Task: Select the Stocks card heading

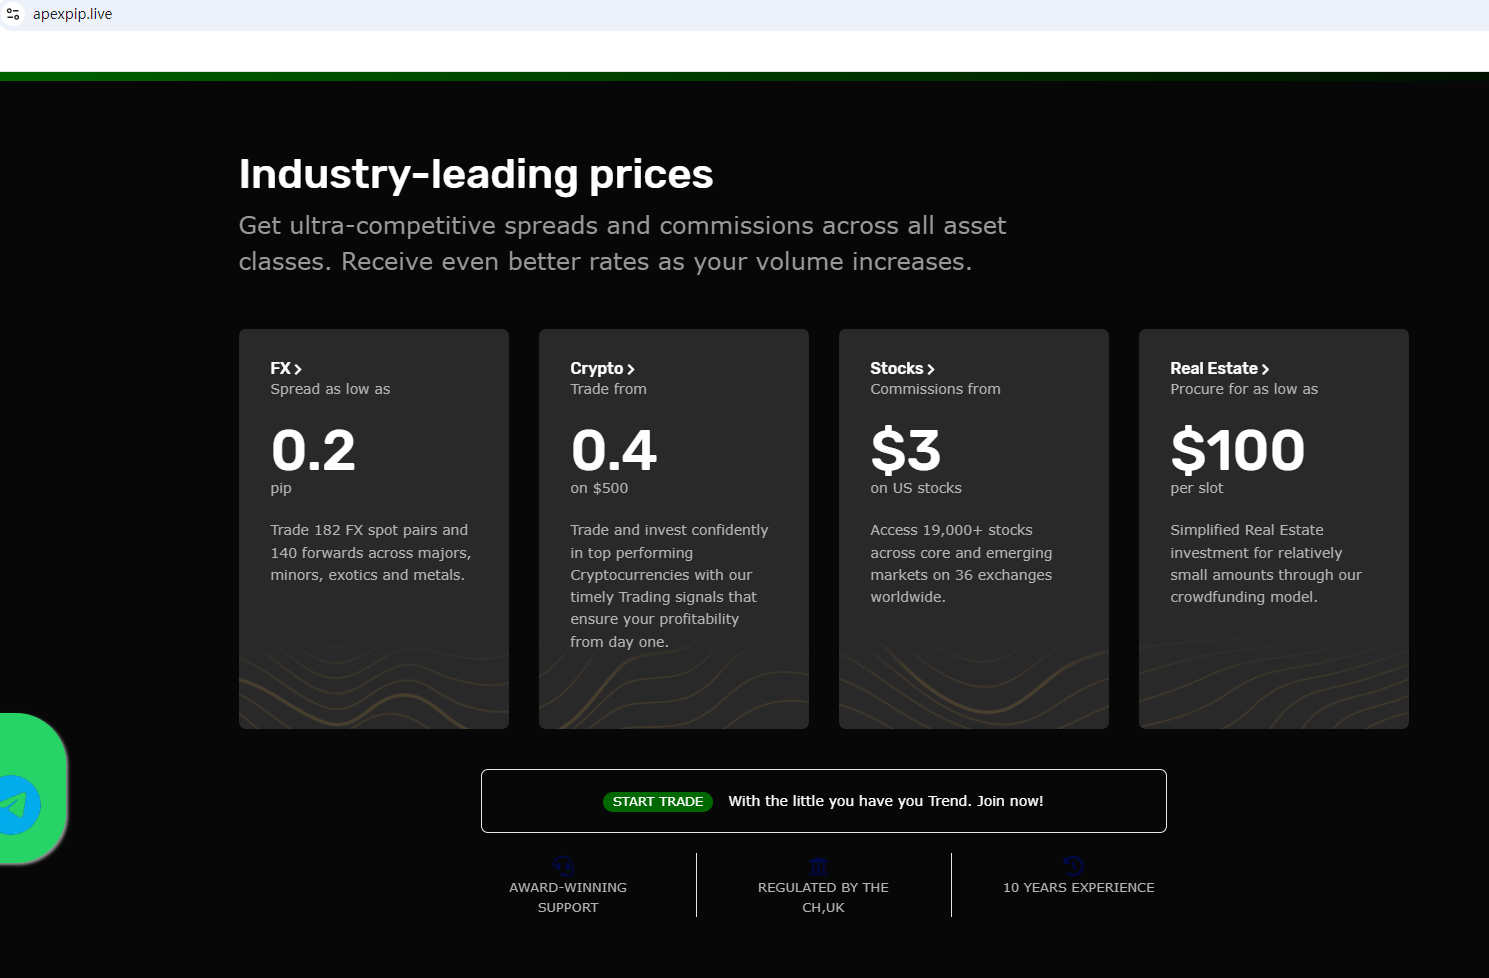Action: [x=895, y=368]
